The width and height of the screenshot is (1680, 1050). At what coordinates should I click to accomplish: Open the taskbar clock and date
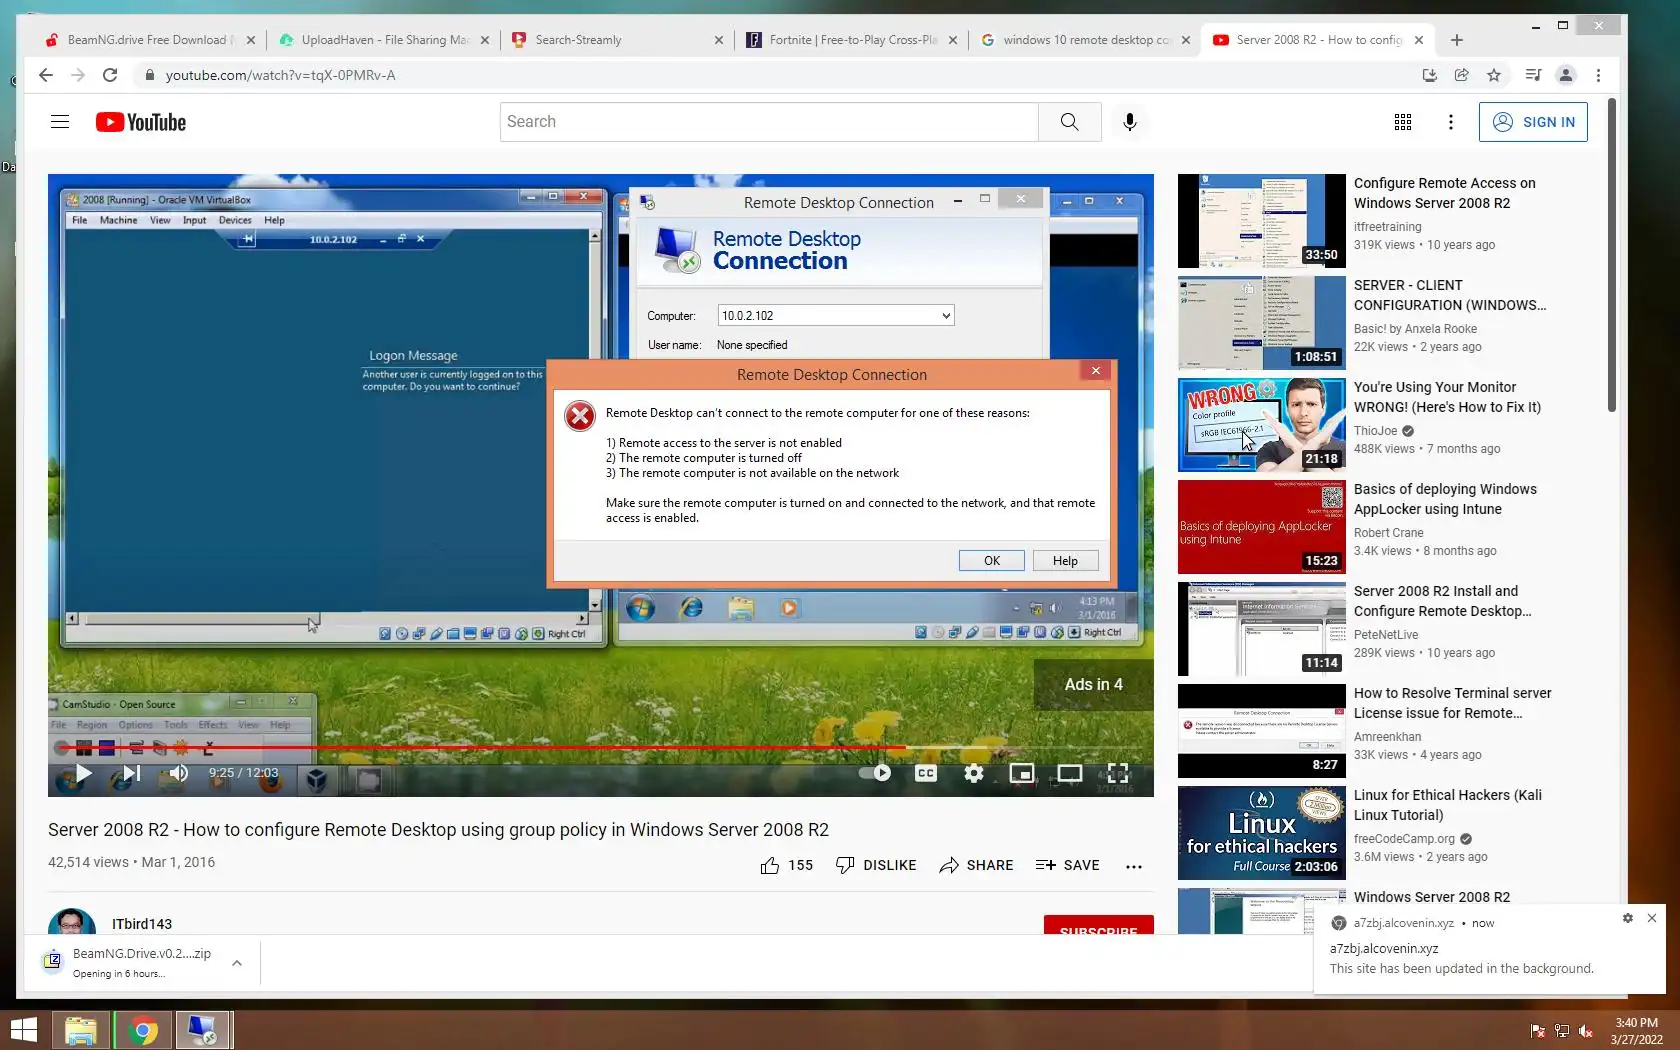point(1636,1031)
